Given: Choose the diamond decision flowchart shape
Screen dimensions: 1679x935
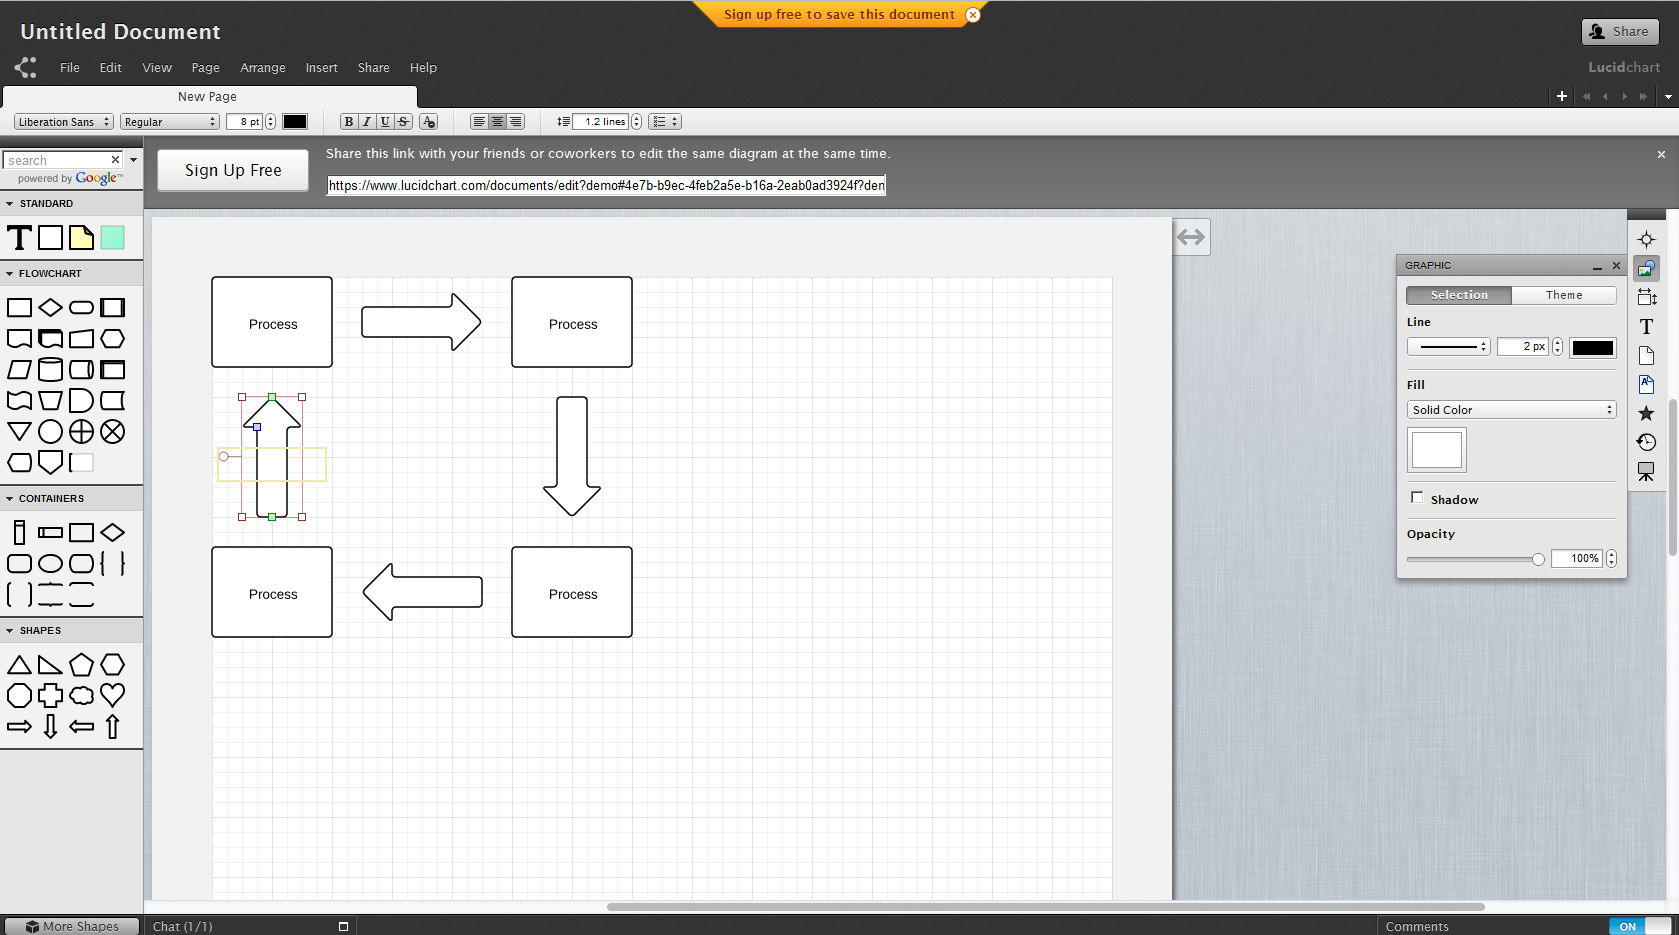Looking at the screenshot, I should pyautogui.click(x=50, y=308).
